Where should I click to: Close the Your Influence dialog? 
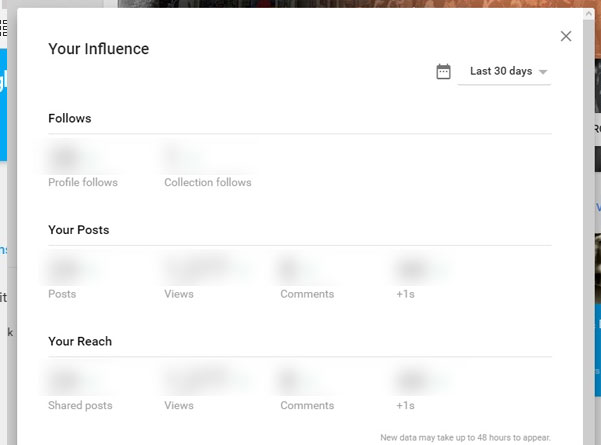point(566,36)
